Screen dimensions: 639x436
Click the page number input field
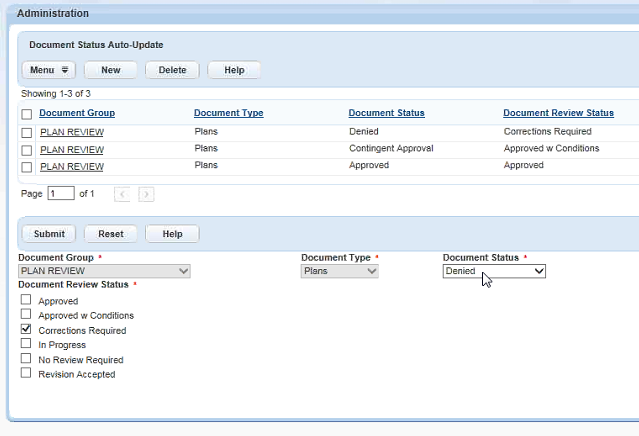pyautogui.click(x=61, y=193)
